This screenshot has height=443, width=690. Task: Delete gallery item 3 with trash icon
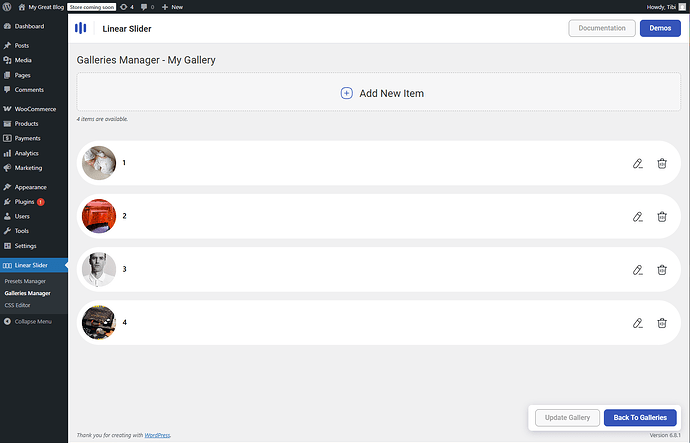[662, 270]
